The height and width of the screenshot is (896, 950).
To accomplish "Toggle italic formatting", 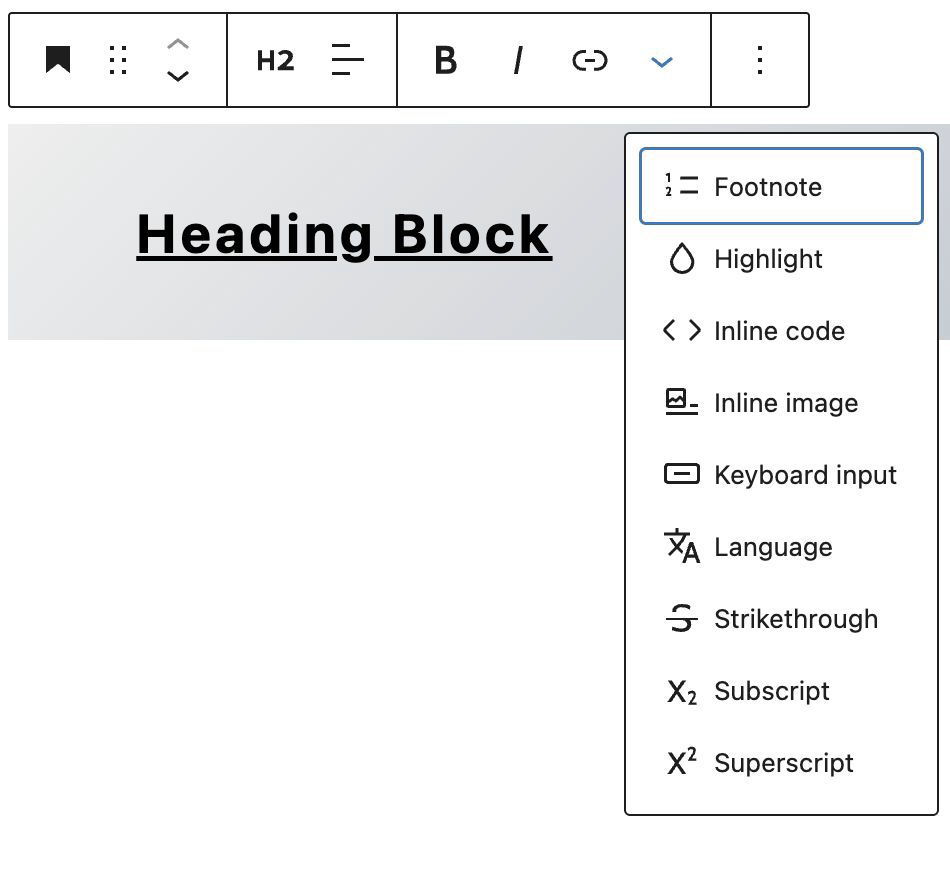I will [x=517, y=60].
